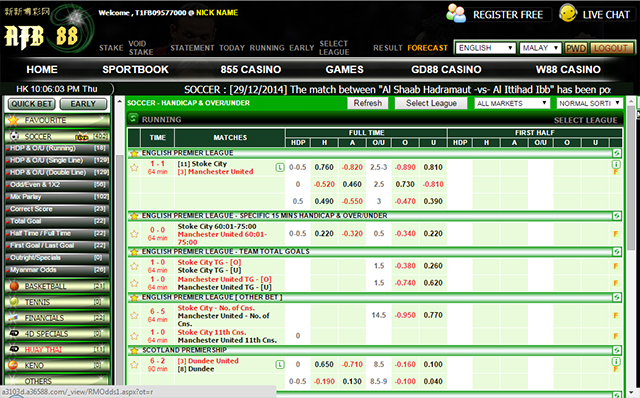Click the refresh icon beside RUNNING
The height and width of the screenshot is (398, 640).
click(x=133, y=119)
